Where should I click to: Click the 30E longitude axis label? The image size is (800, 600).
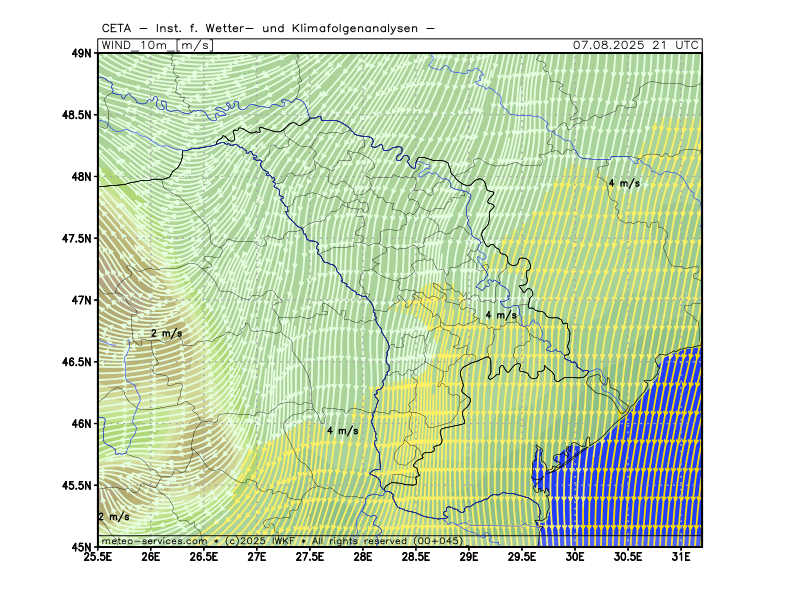click(575, 556)
